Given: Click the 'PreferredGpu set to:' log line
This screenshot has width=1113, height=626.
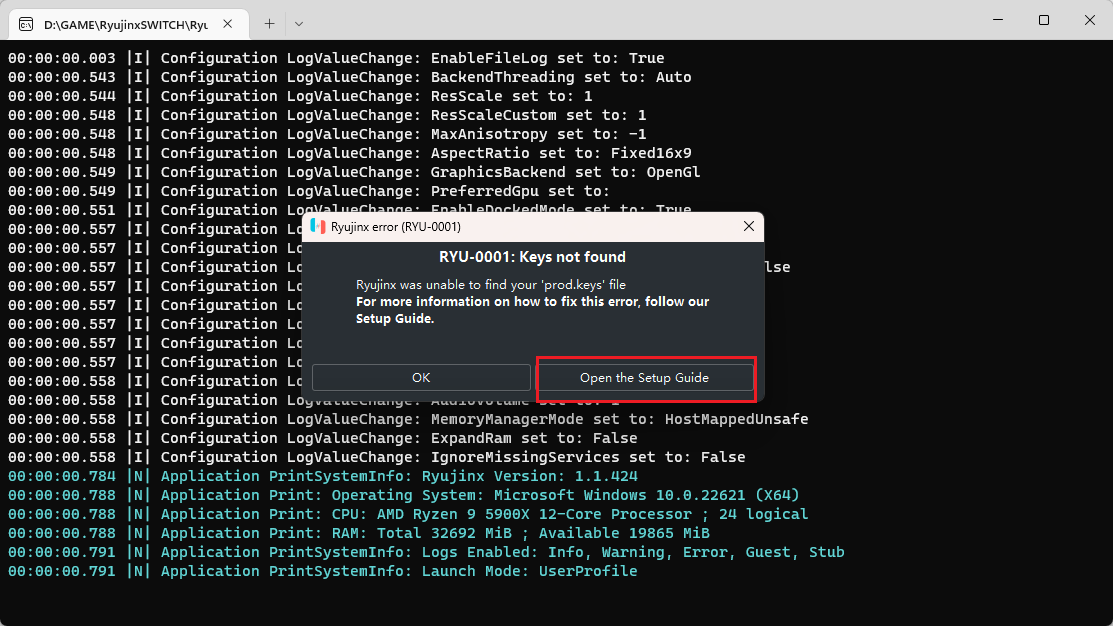Looking at the screenshot, I should [309, 192].
